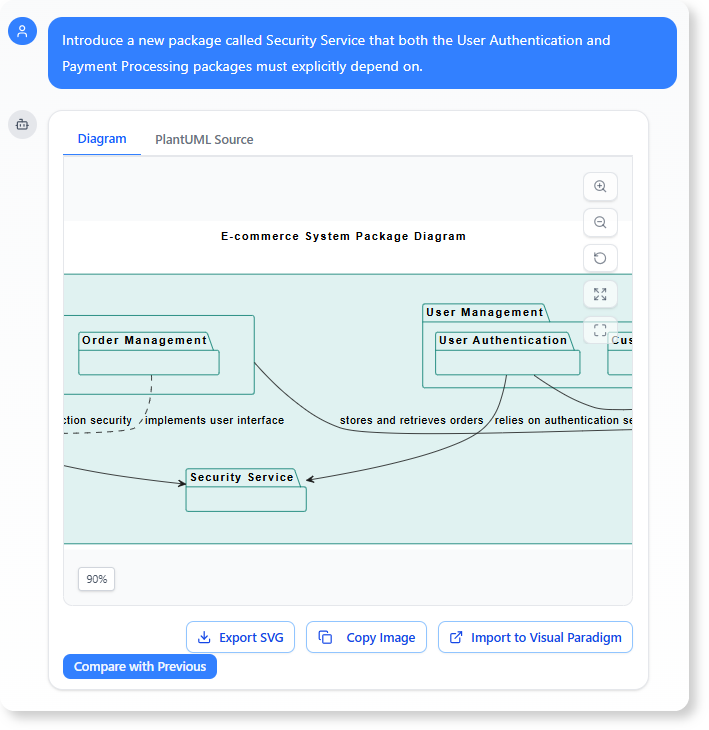The height and width of the screenshot is (730, 709).
Task: Click Import to Visual Paradigm button
Action: [535, 637]
